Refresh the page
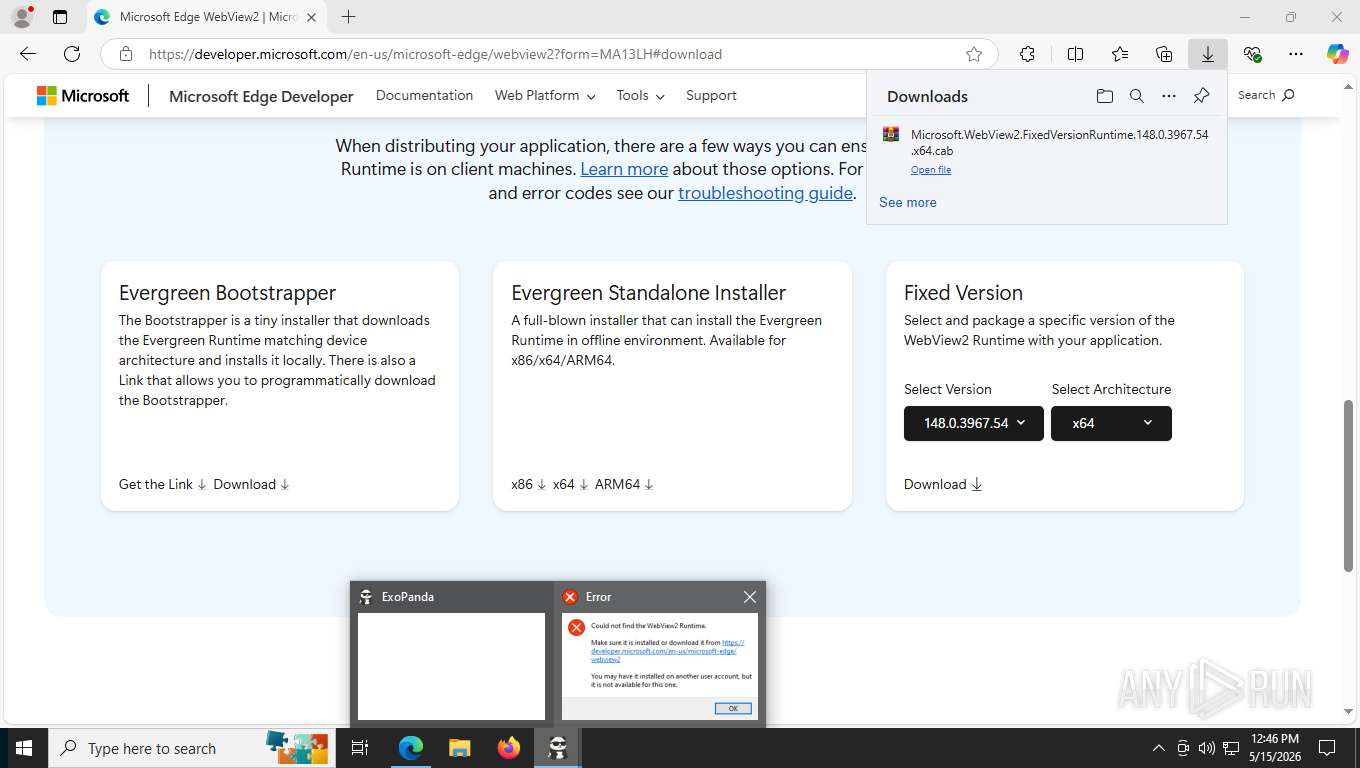 click(x=72, y=54)
